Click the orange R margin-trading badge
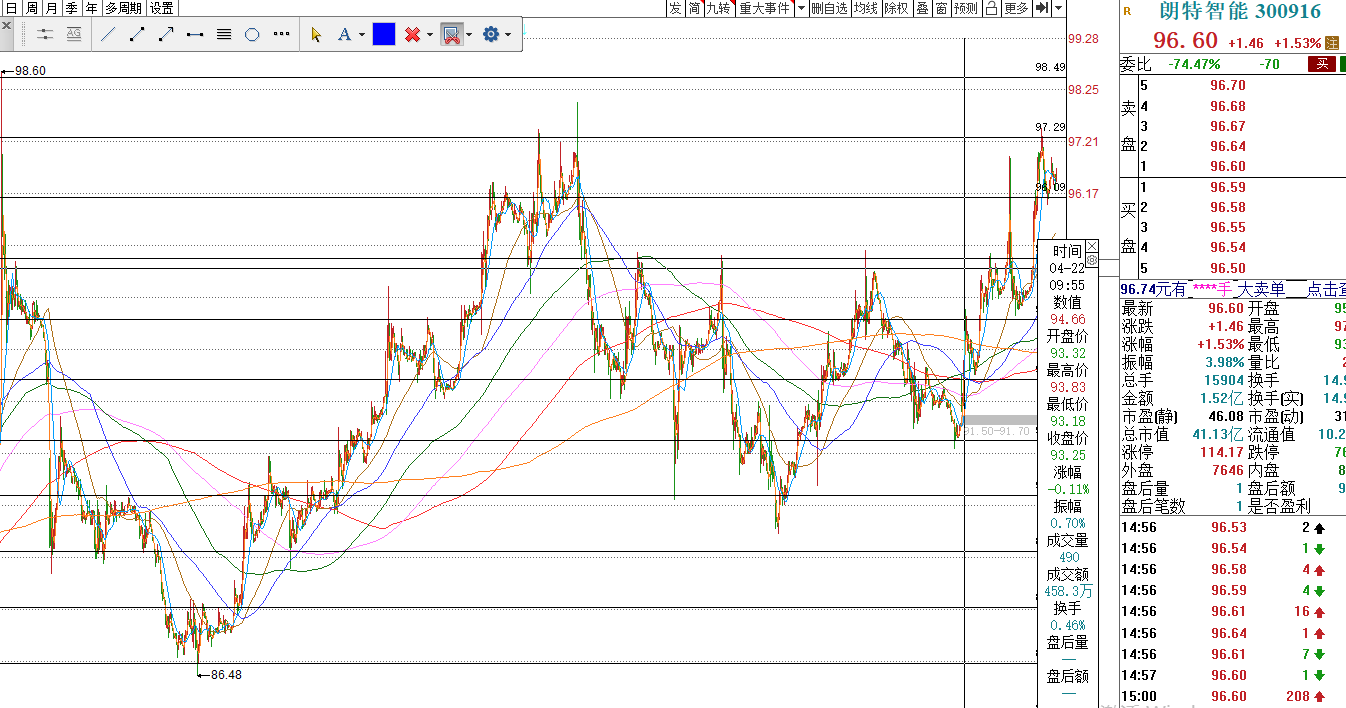This screenshot has height=708, width=1346. tap(1127, 11)
